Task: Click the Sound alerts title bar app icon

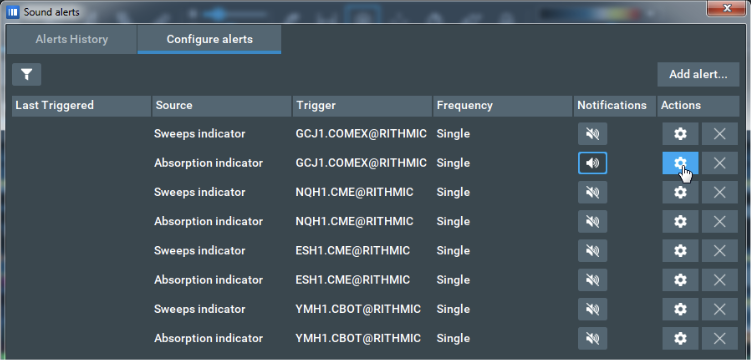Action: [x=12, y=12]
